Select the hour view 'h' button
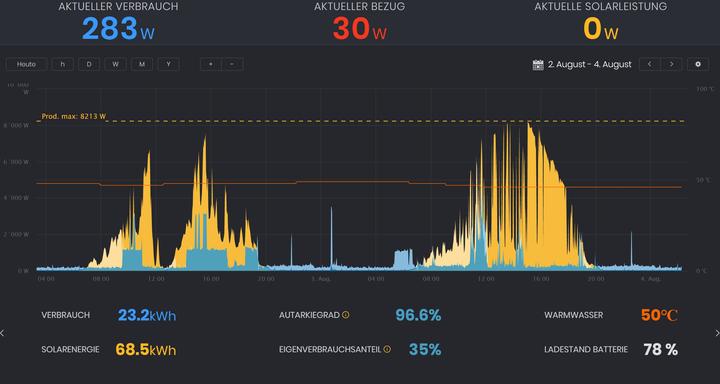The height and width of the screenshot is (384, 720). [x=62, y=64]
